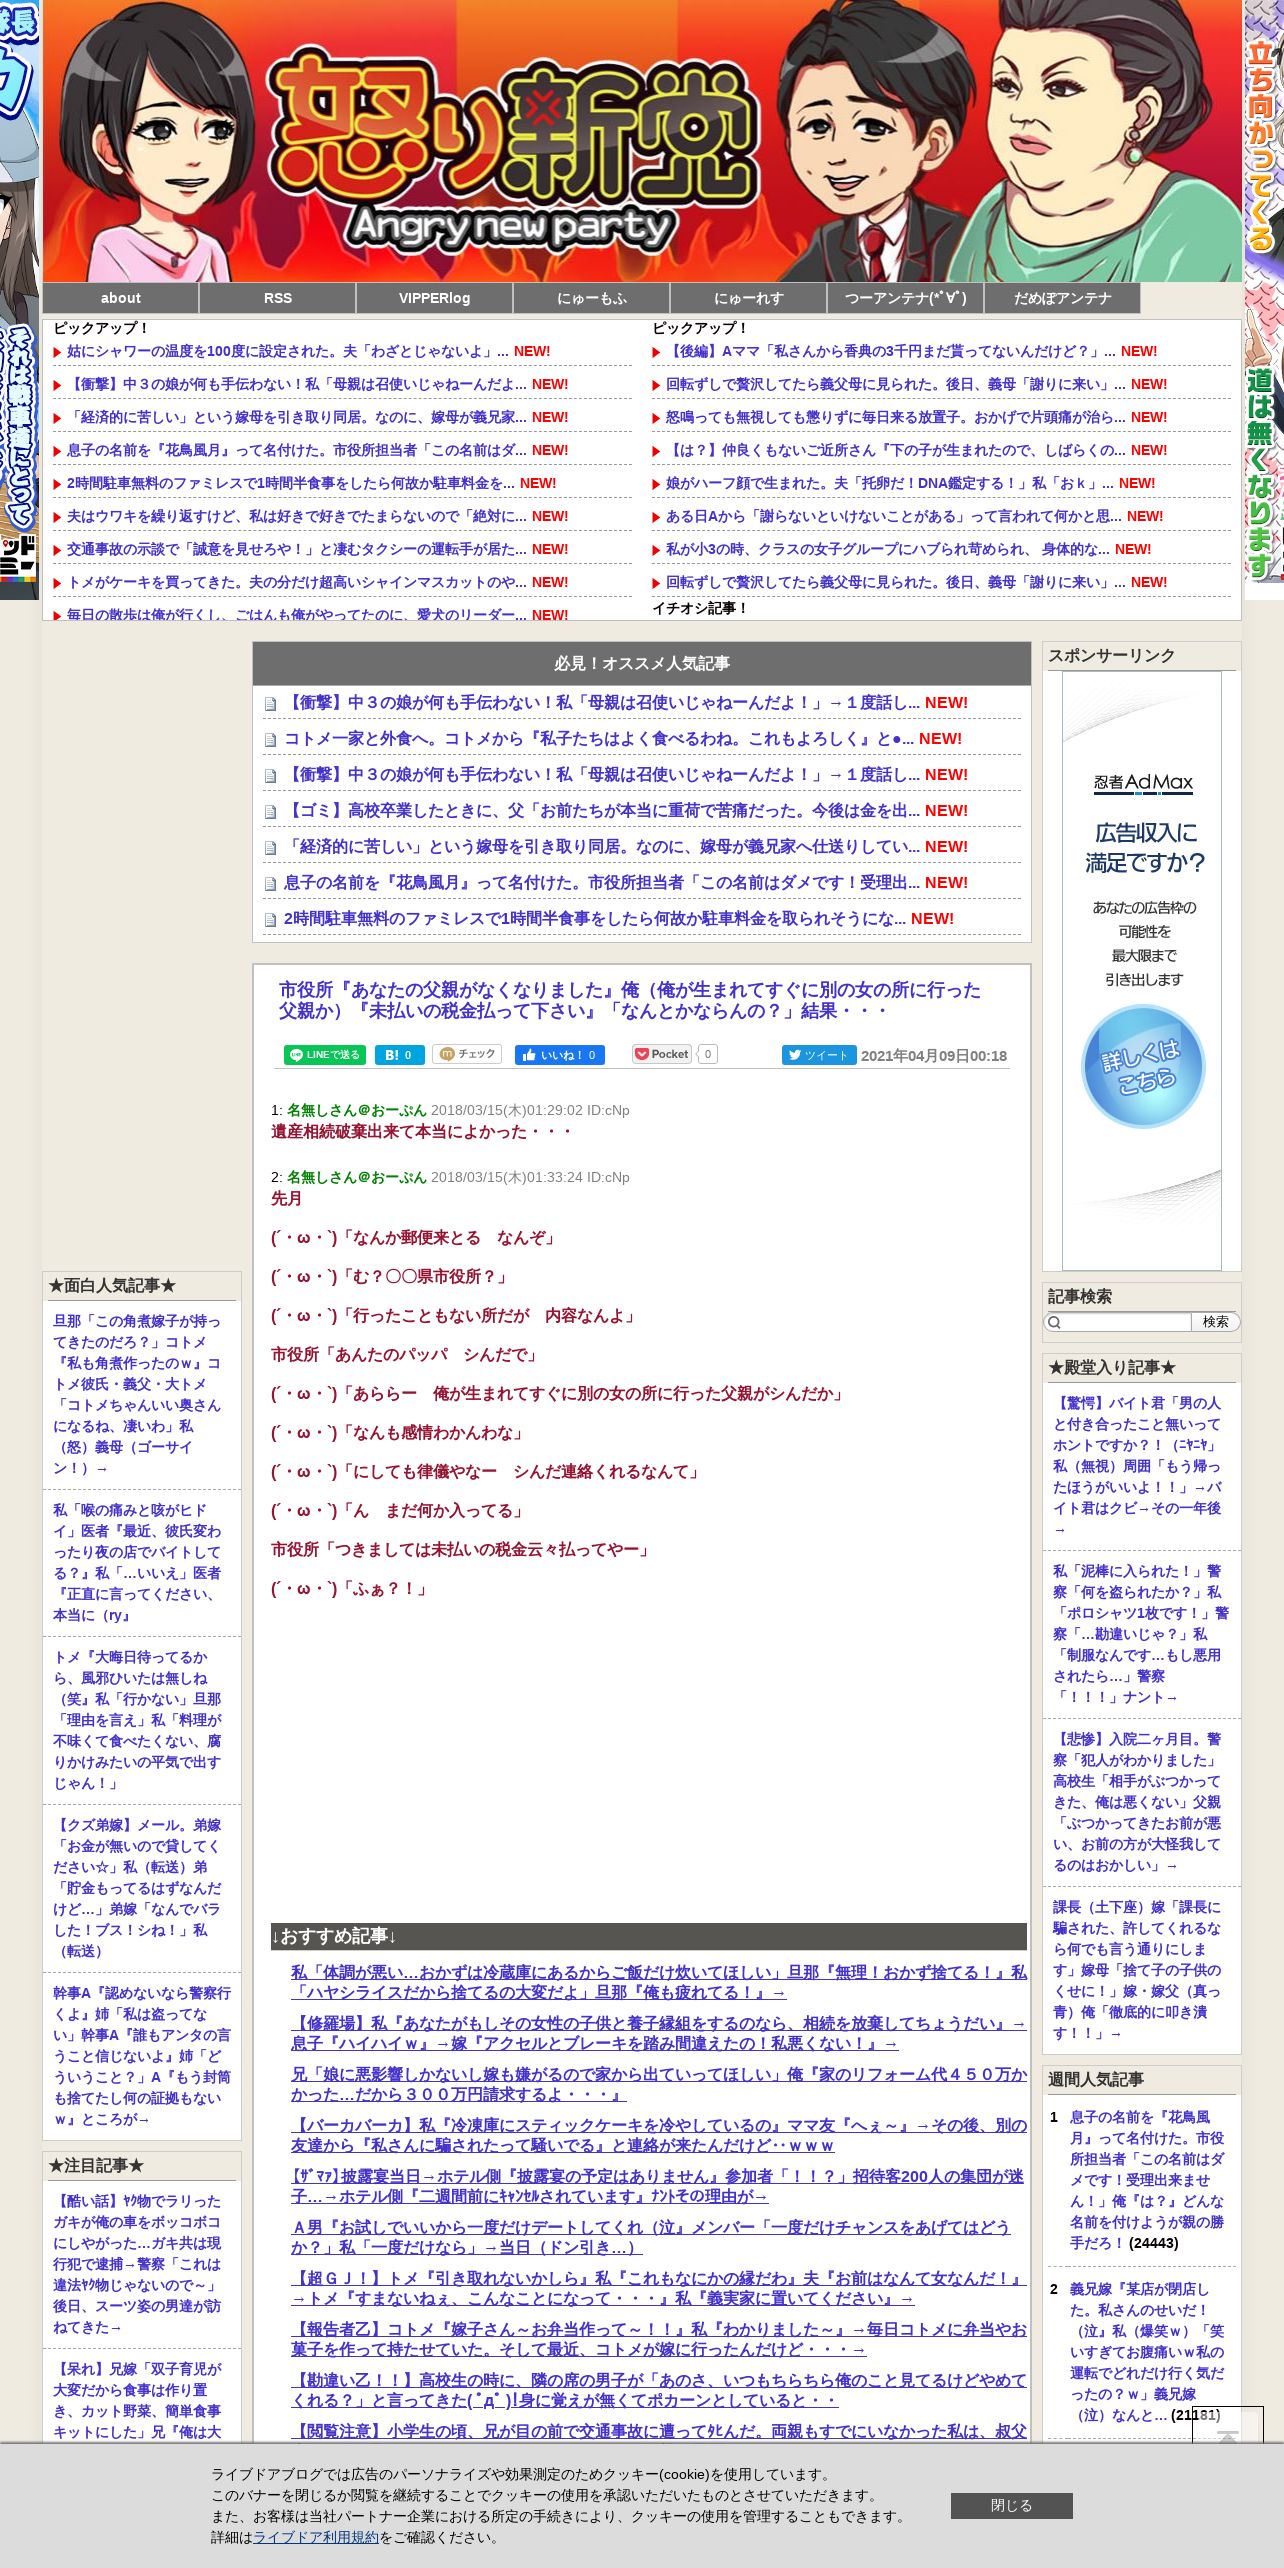Open 殿堂入り article 【悲惨】入院二ヶ月目
The image size is (1284, 2568).
point(1137,1802)
